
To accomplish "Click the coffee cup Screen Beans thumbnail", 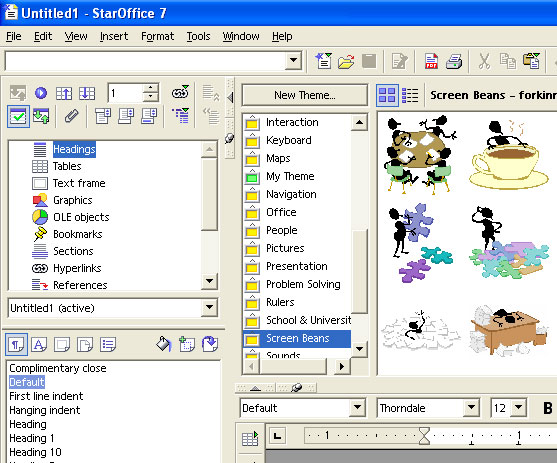I will 509,155.
